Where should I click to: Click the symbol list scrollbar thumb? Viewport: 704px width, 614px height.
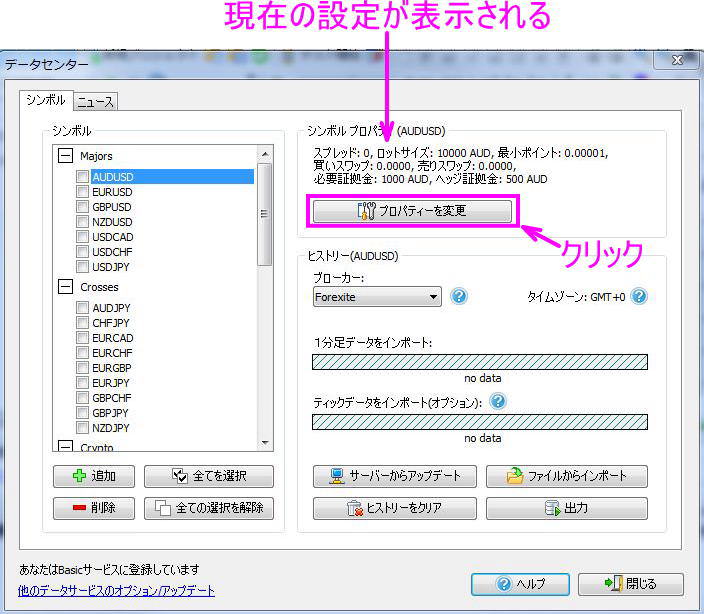(265, 214)
